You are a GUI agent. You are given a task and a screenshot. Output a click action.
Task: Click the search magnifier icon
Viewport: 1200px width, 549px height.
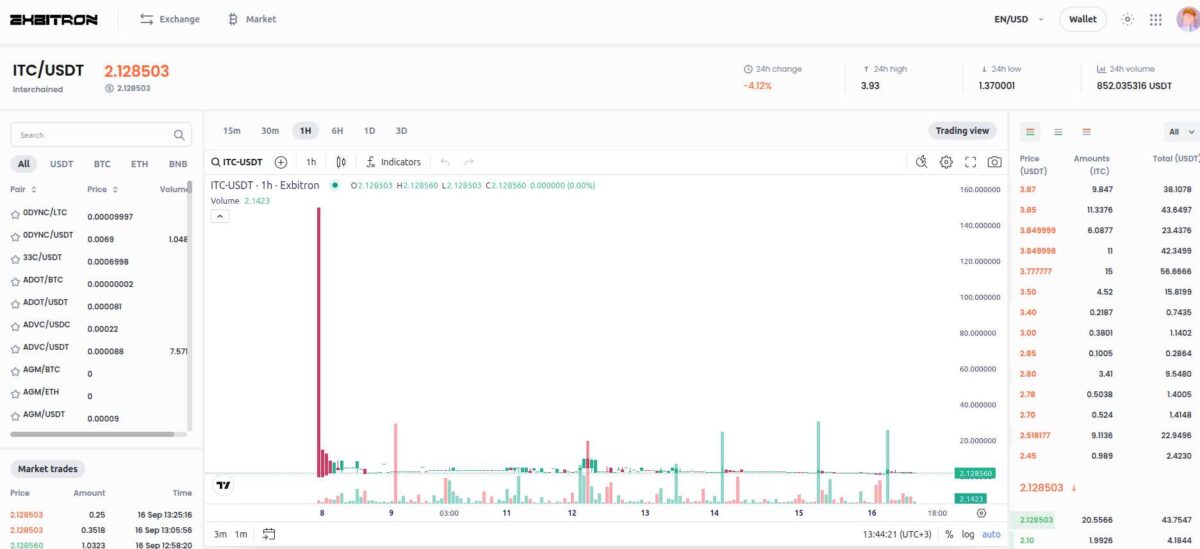click(x=179, y=135)
